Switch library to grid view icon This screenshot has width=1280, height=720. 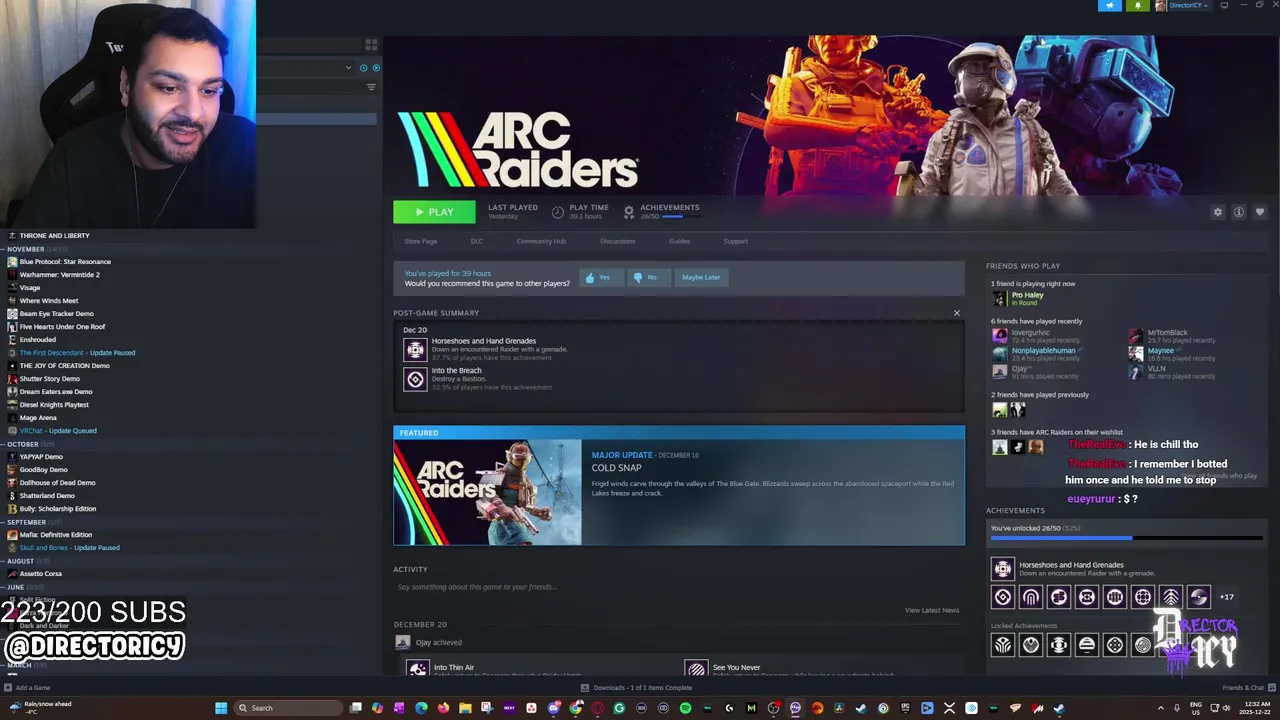coord(371,45)
